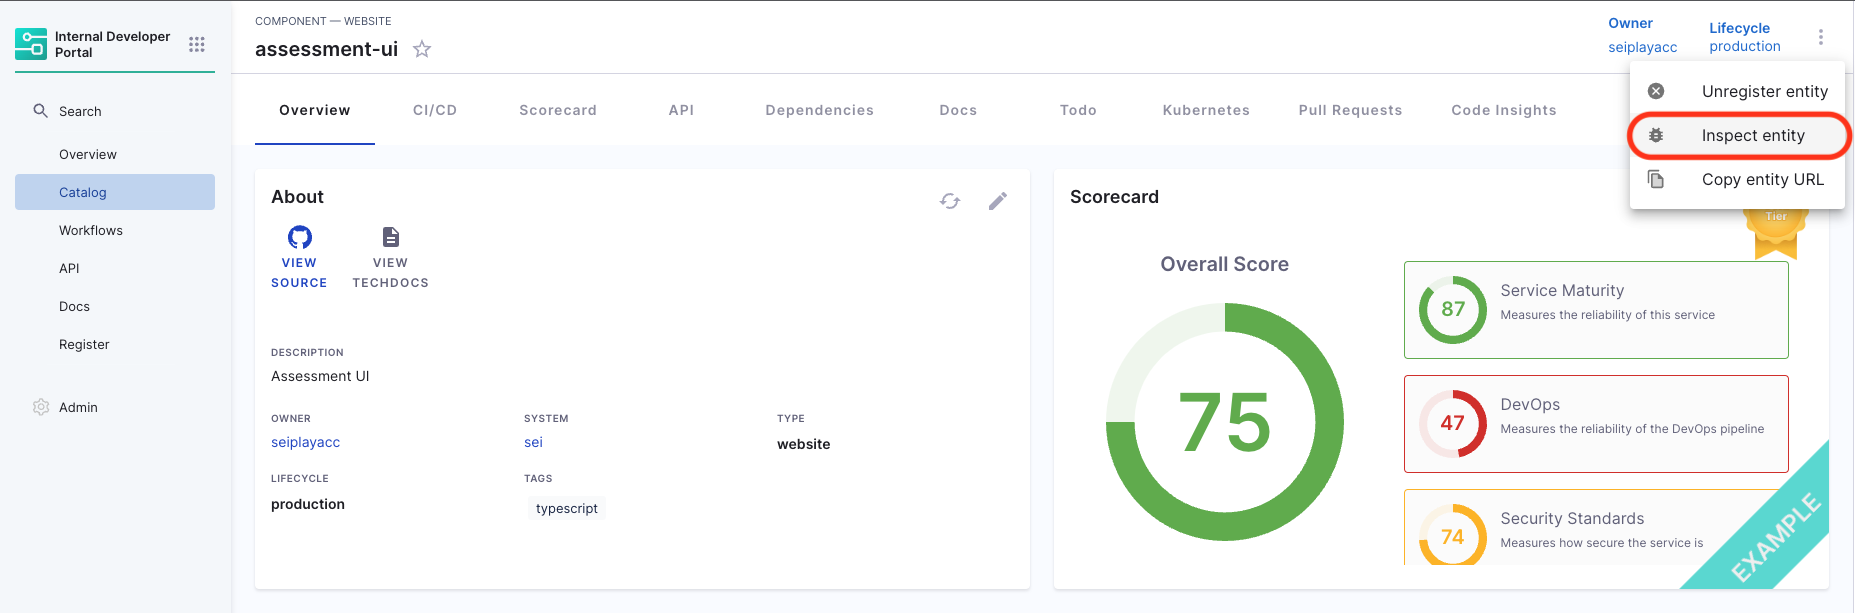Viewport: 1855px width, 613px height.
Task: Choose Inspect entity from the menu
Action: (1752, 136)
